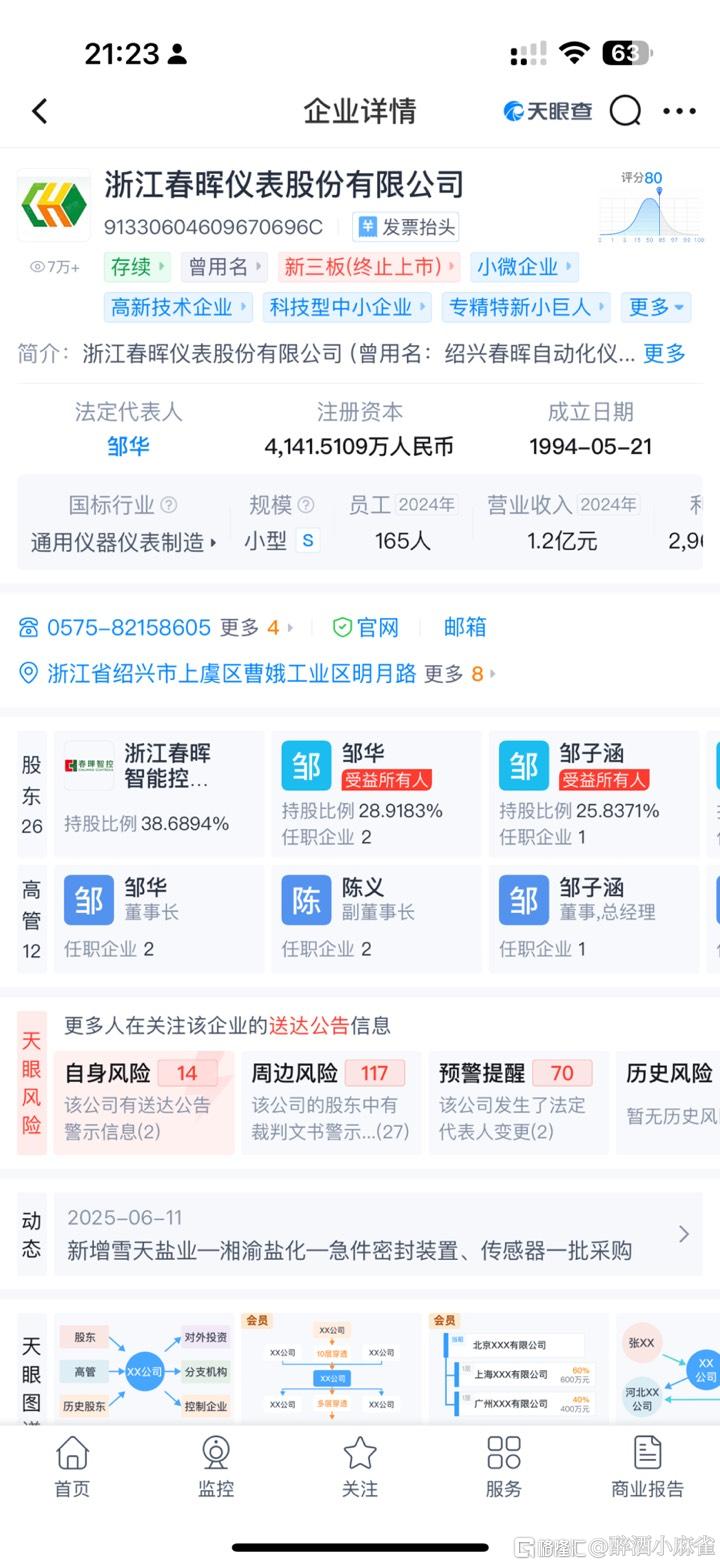Tap the Wi-Fi status icon
Image resolution: width=720 pixels, height=1565 pixels.
574,53
